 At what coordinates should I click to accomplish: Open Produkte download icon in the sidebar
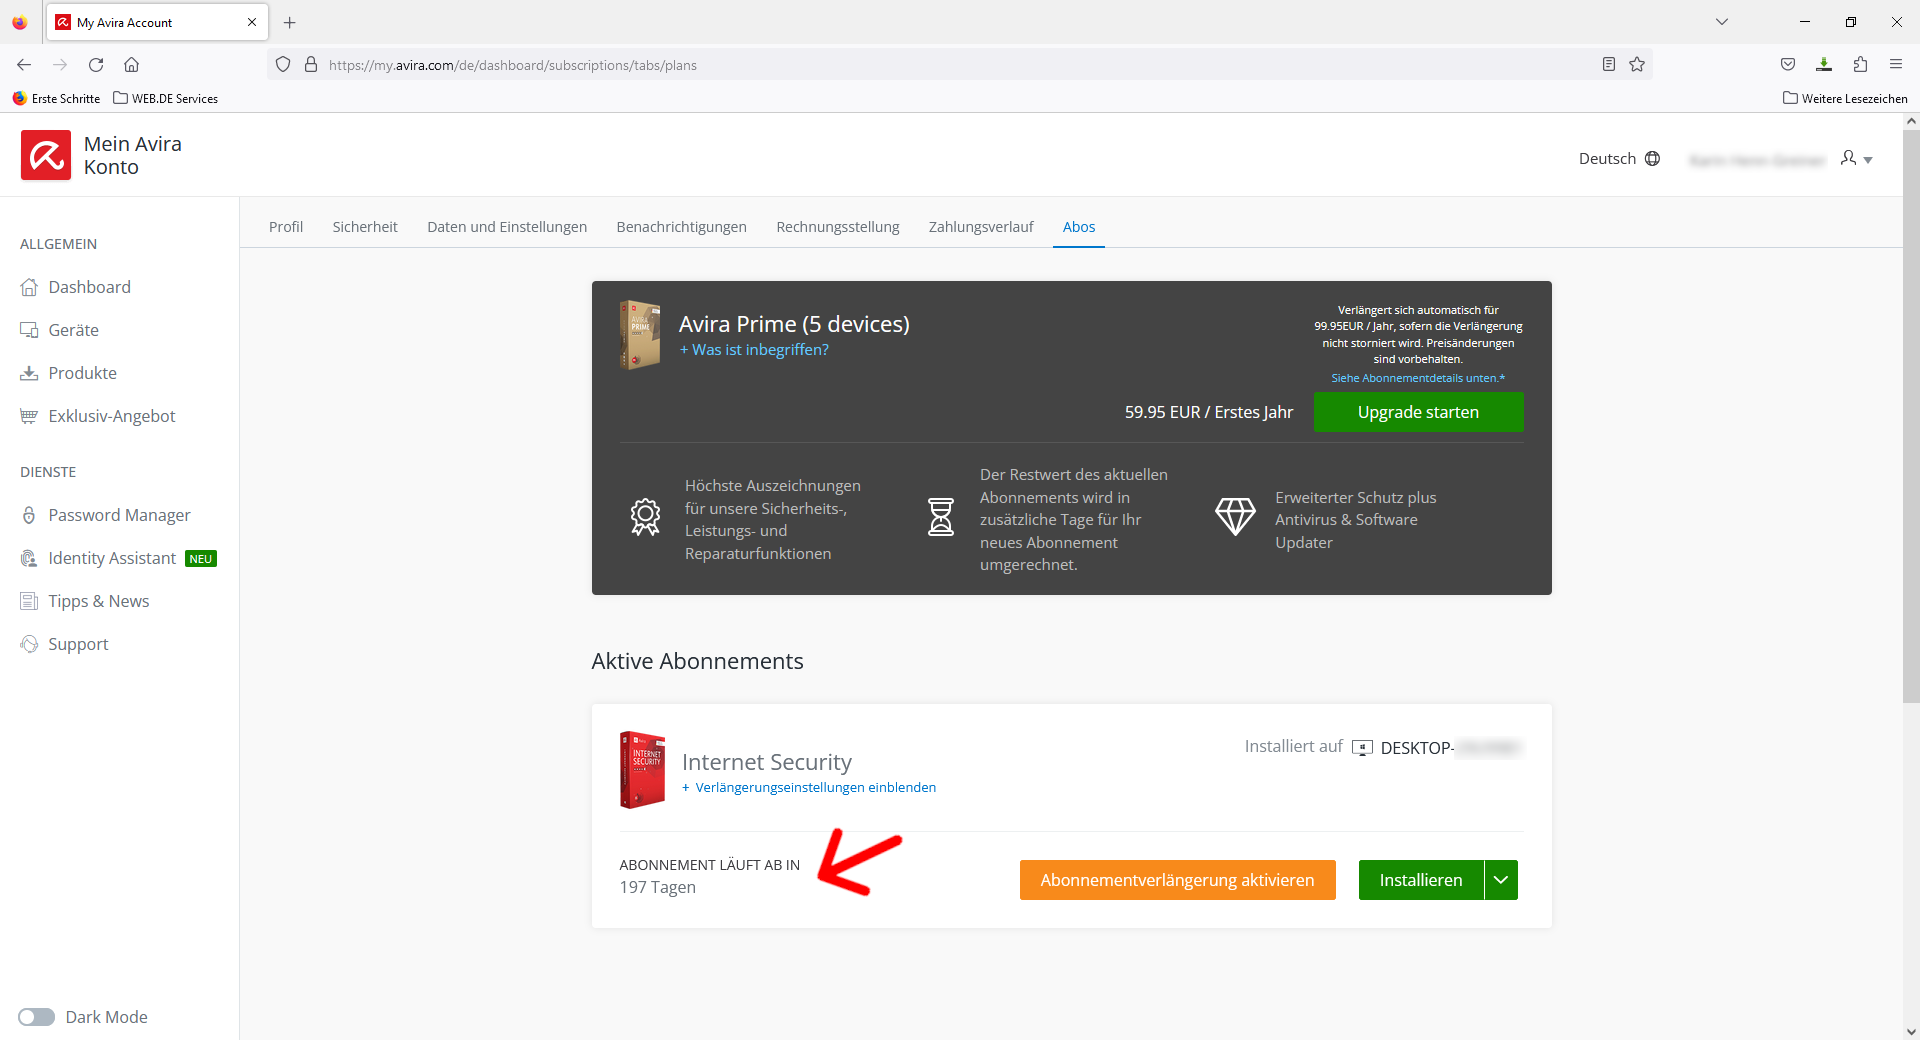[x=29, y=373]
